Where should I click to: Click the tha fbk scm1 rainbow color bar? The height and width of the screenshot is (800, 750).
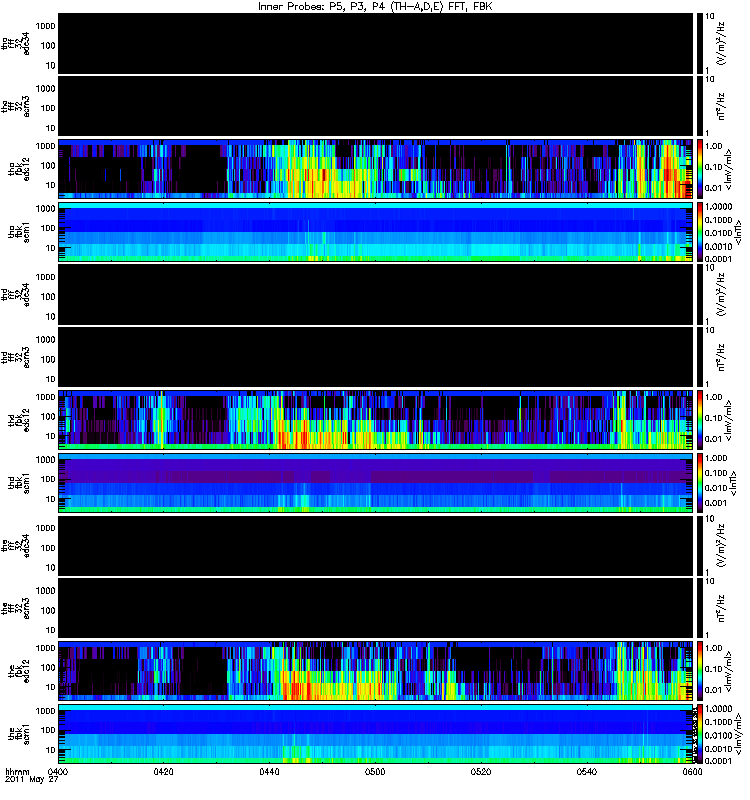click(699, 232)
